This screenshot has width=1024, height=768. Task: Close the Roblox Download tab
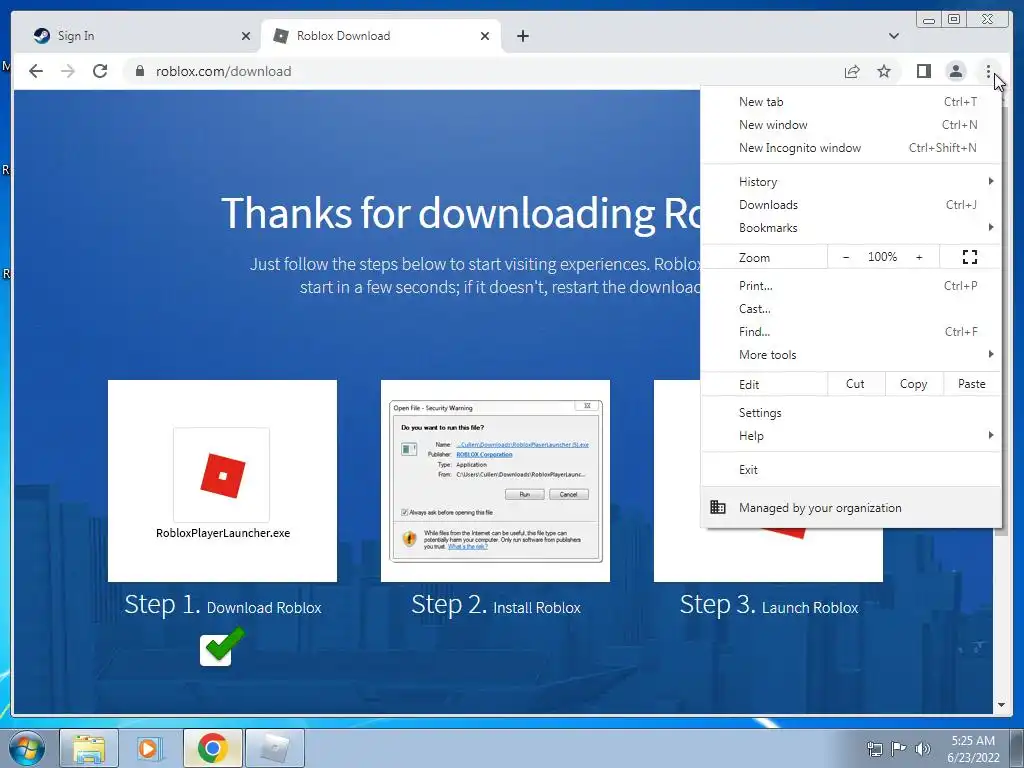click(485, 36)
